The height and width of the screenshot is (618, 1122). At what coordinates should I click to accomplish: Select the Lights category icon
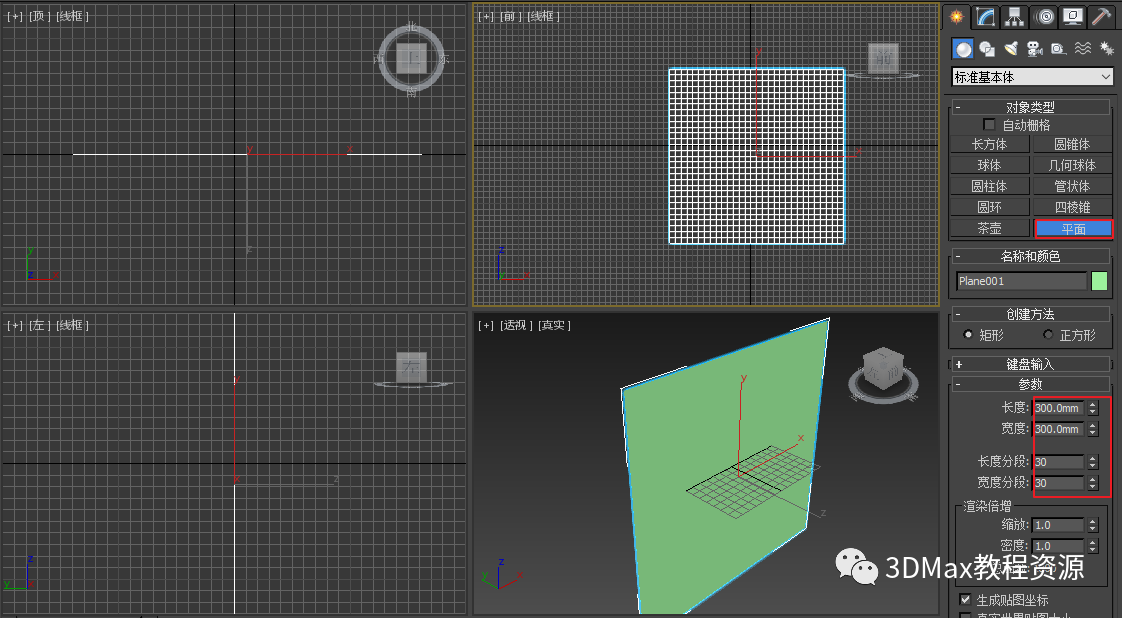pos(1011,49)
